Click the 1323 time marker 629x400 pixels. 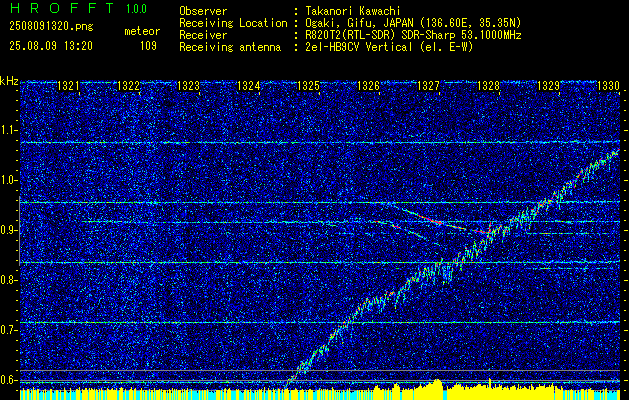189,85
